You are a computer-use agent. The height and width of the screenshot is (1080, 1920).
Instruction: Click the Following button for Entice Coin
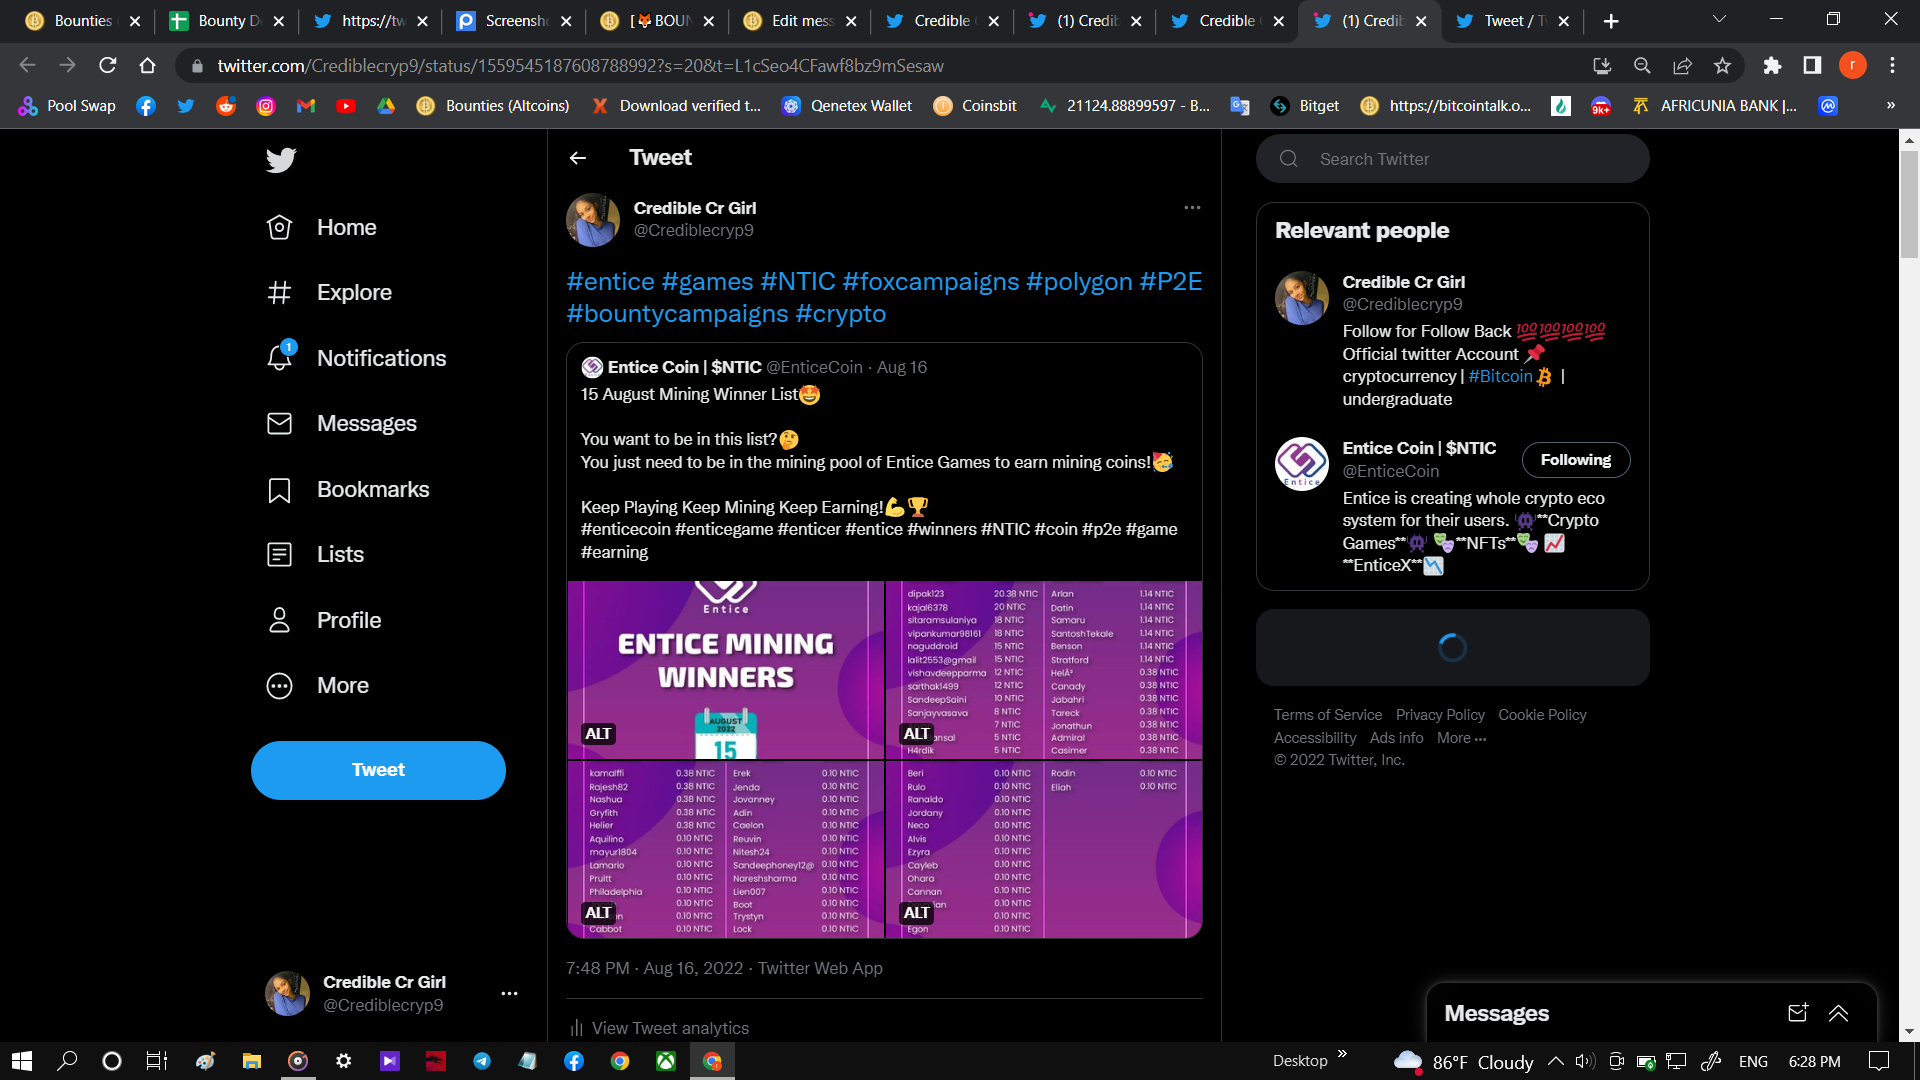click(1575, 460)
